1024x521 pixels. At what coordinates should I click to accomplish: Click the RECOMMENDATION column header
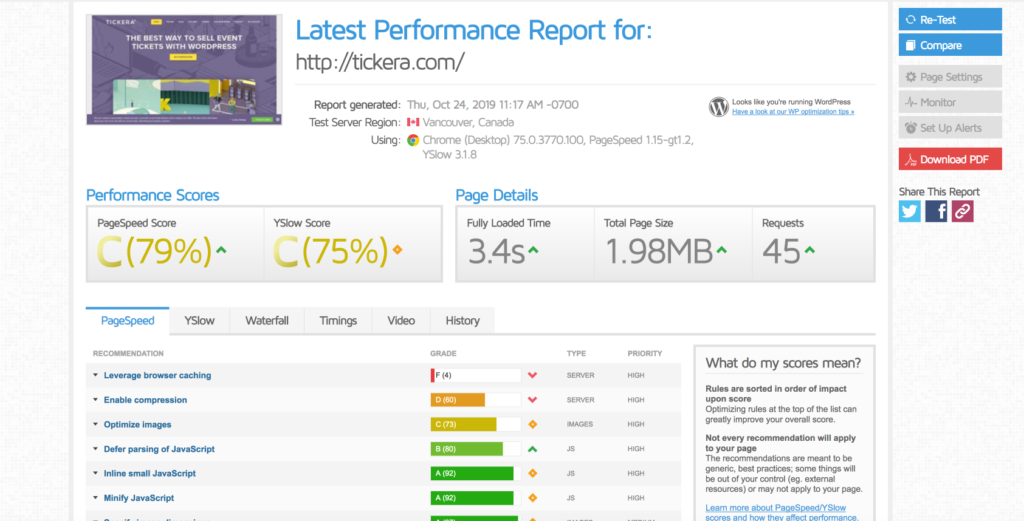[128, 353]
